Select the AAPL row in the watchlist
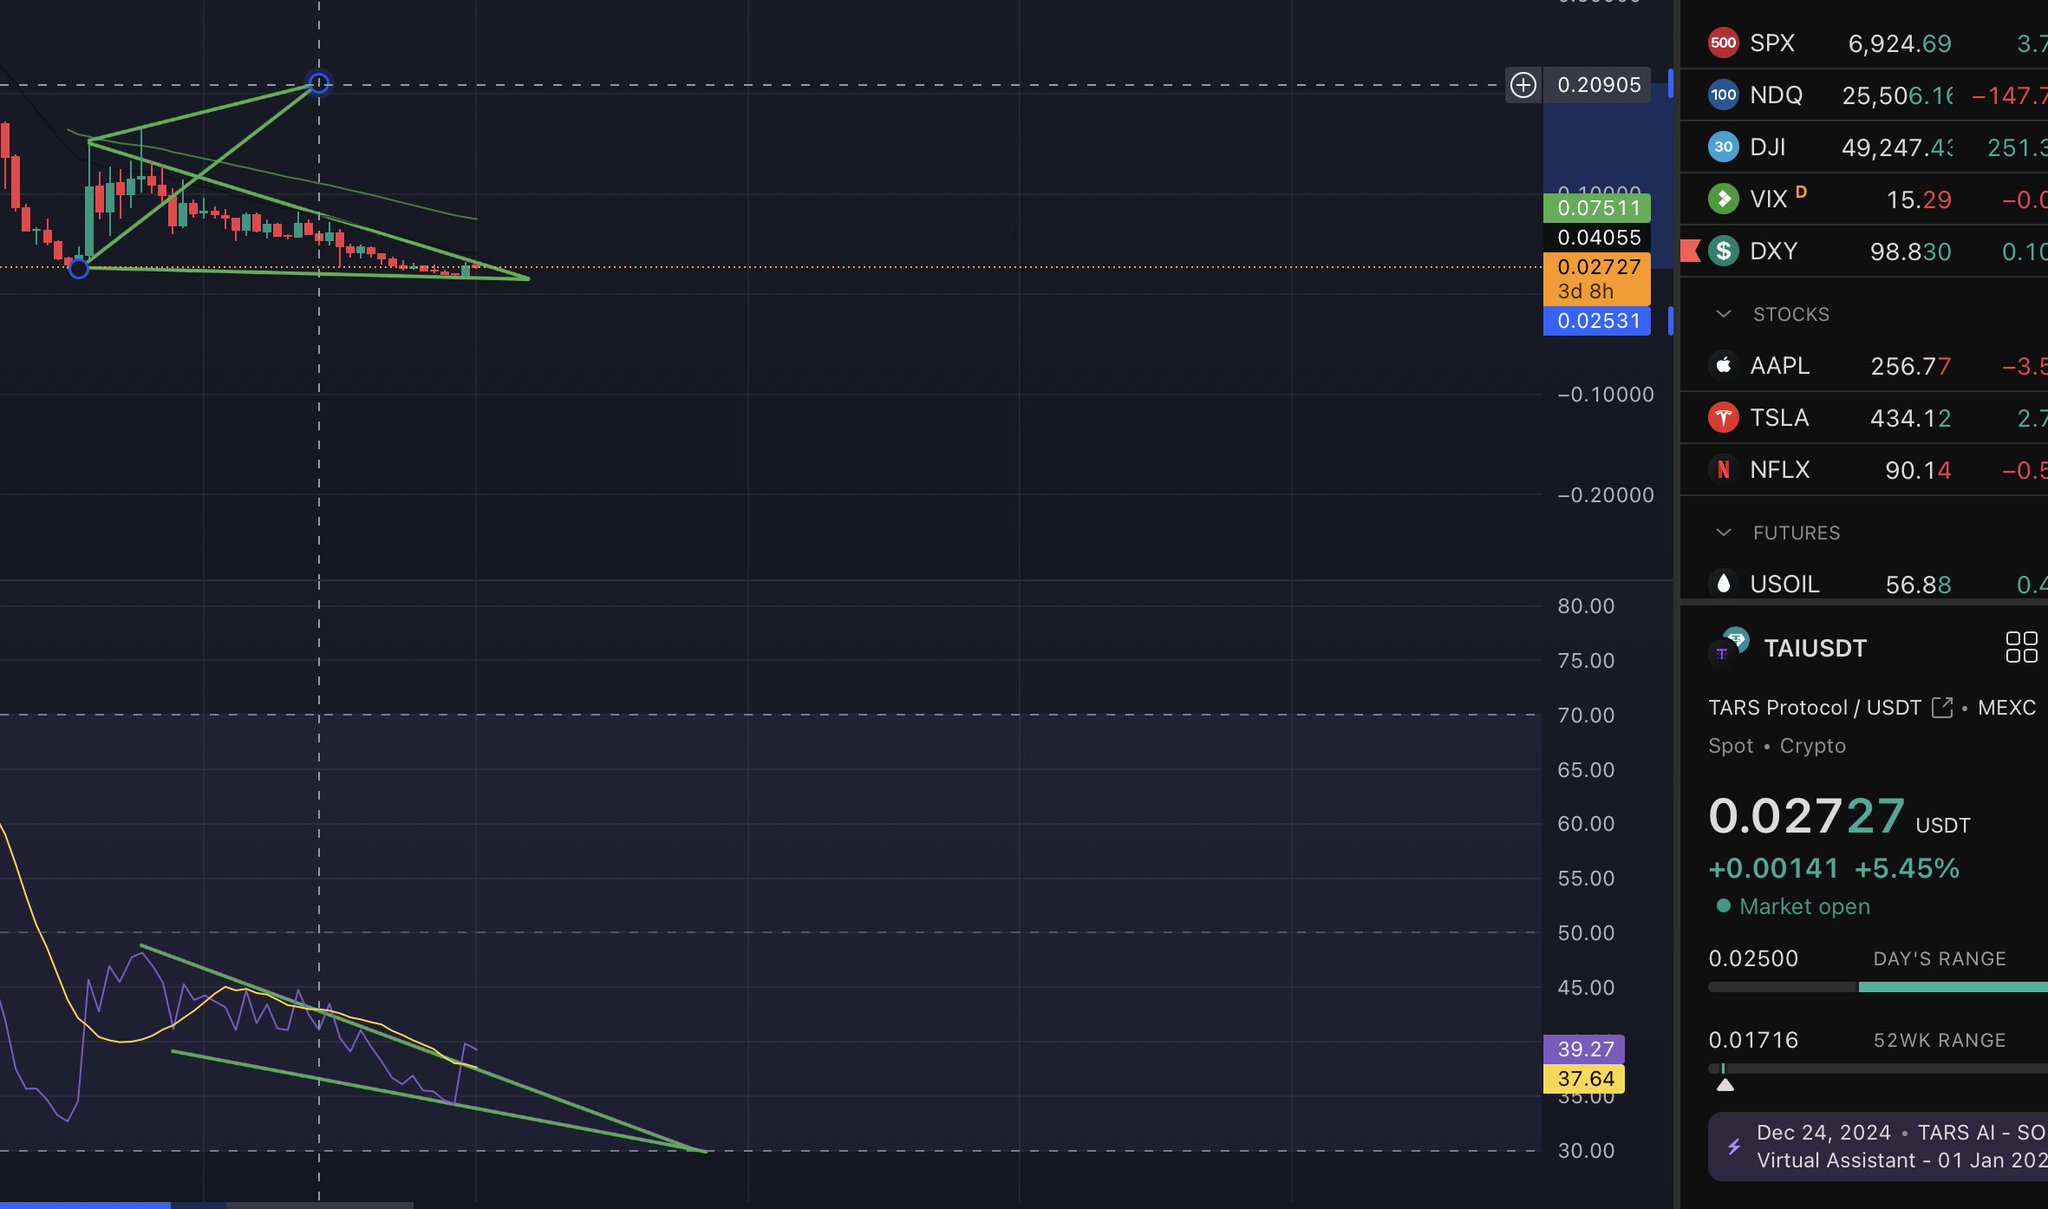Image resolution: width=2048 pixels, height=1209 pixels. point(1779,366)
